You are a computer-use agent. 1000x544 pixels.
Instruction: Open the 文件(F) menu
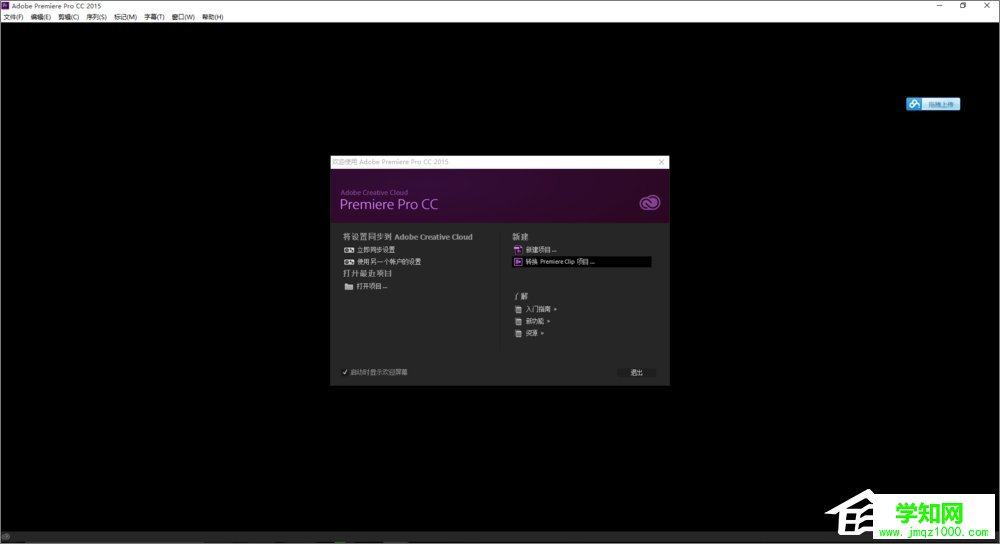[x=13, y=17]
